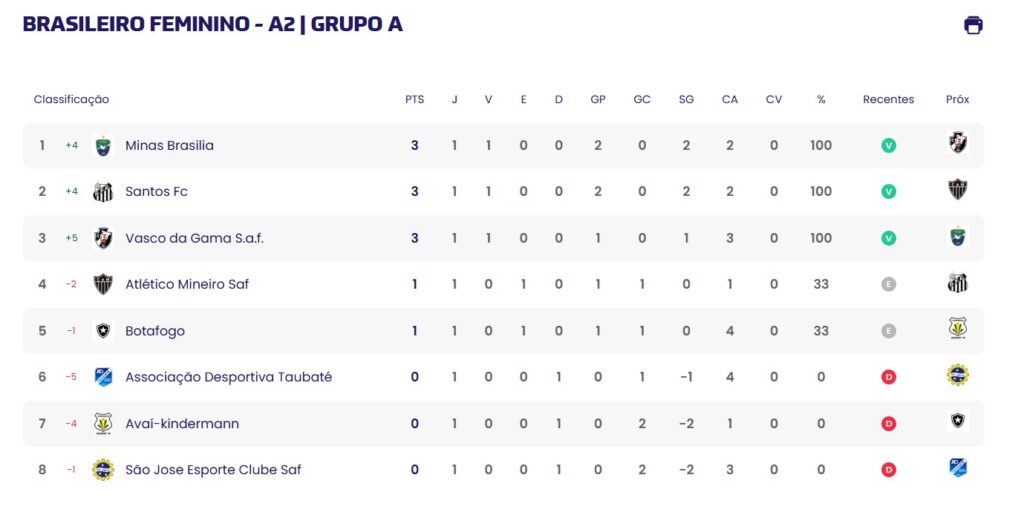This screenshot has height=518, width=1024.
Task: Click Vasco da Gama crest in row three
Action: coord(103,238)
